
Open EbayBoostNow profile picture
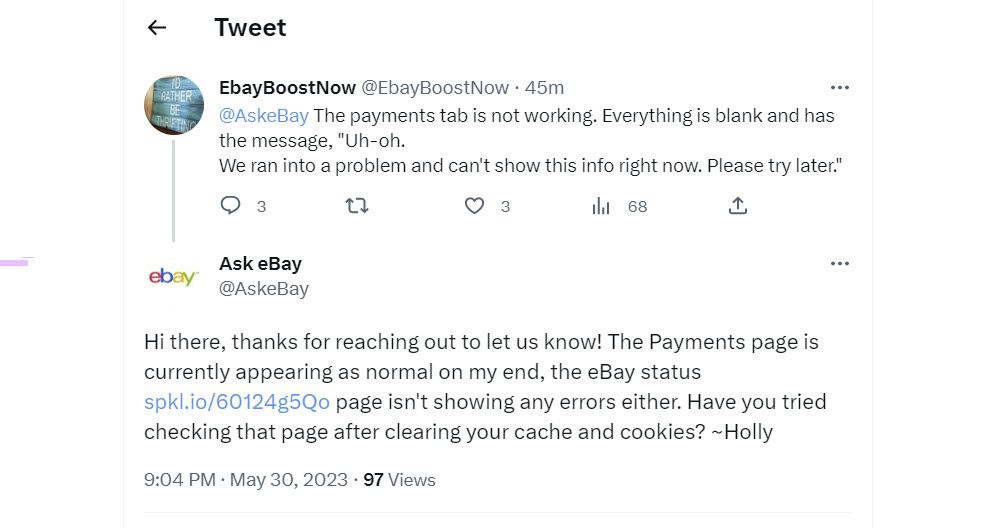click(x=175, y=104)
